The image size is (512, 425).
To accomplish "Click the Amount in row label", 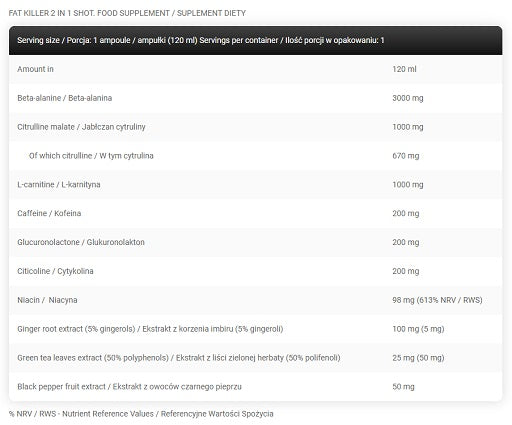I will coord(35,69).
